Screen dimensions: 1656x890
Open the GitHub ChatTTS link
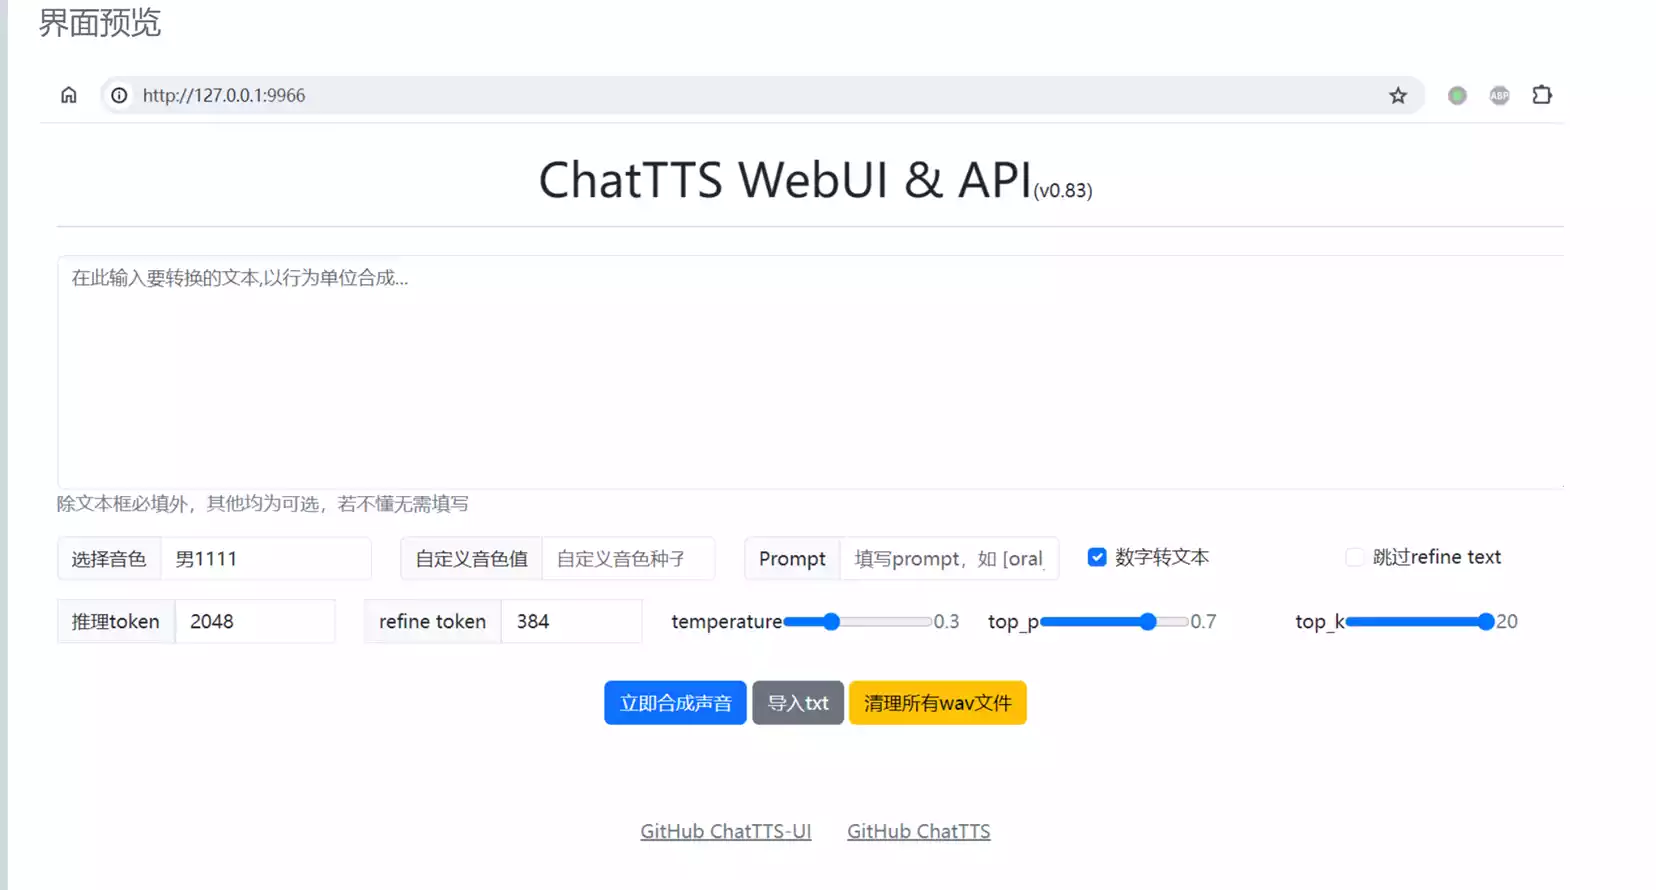(918, 831)
